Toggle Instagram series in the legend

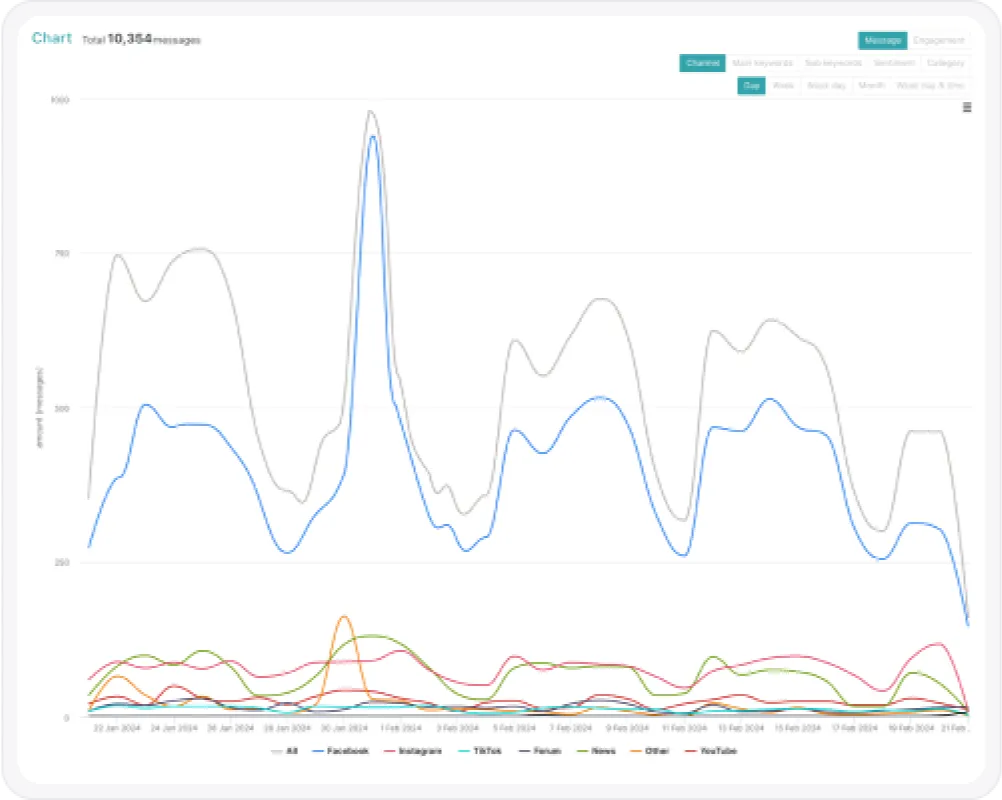point(413,751)
